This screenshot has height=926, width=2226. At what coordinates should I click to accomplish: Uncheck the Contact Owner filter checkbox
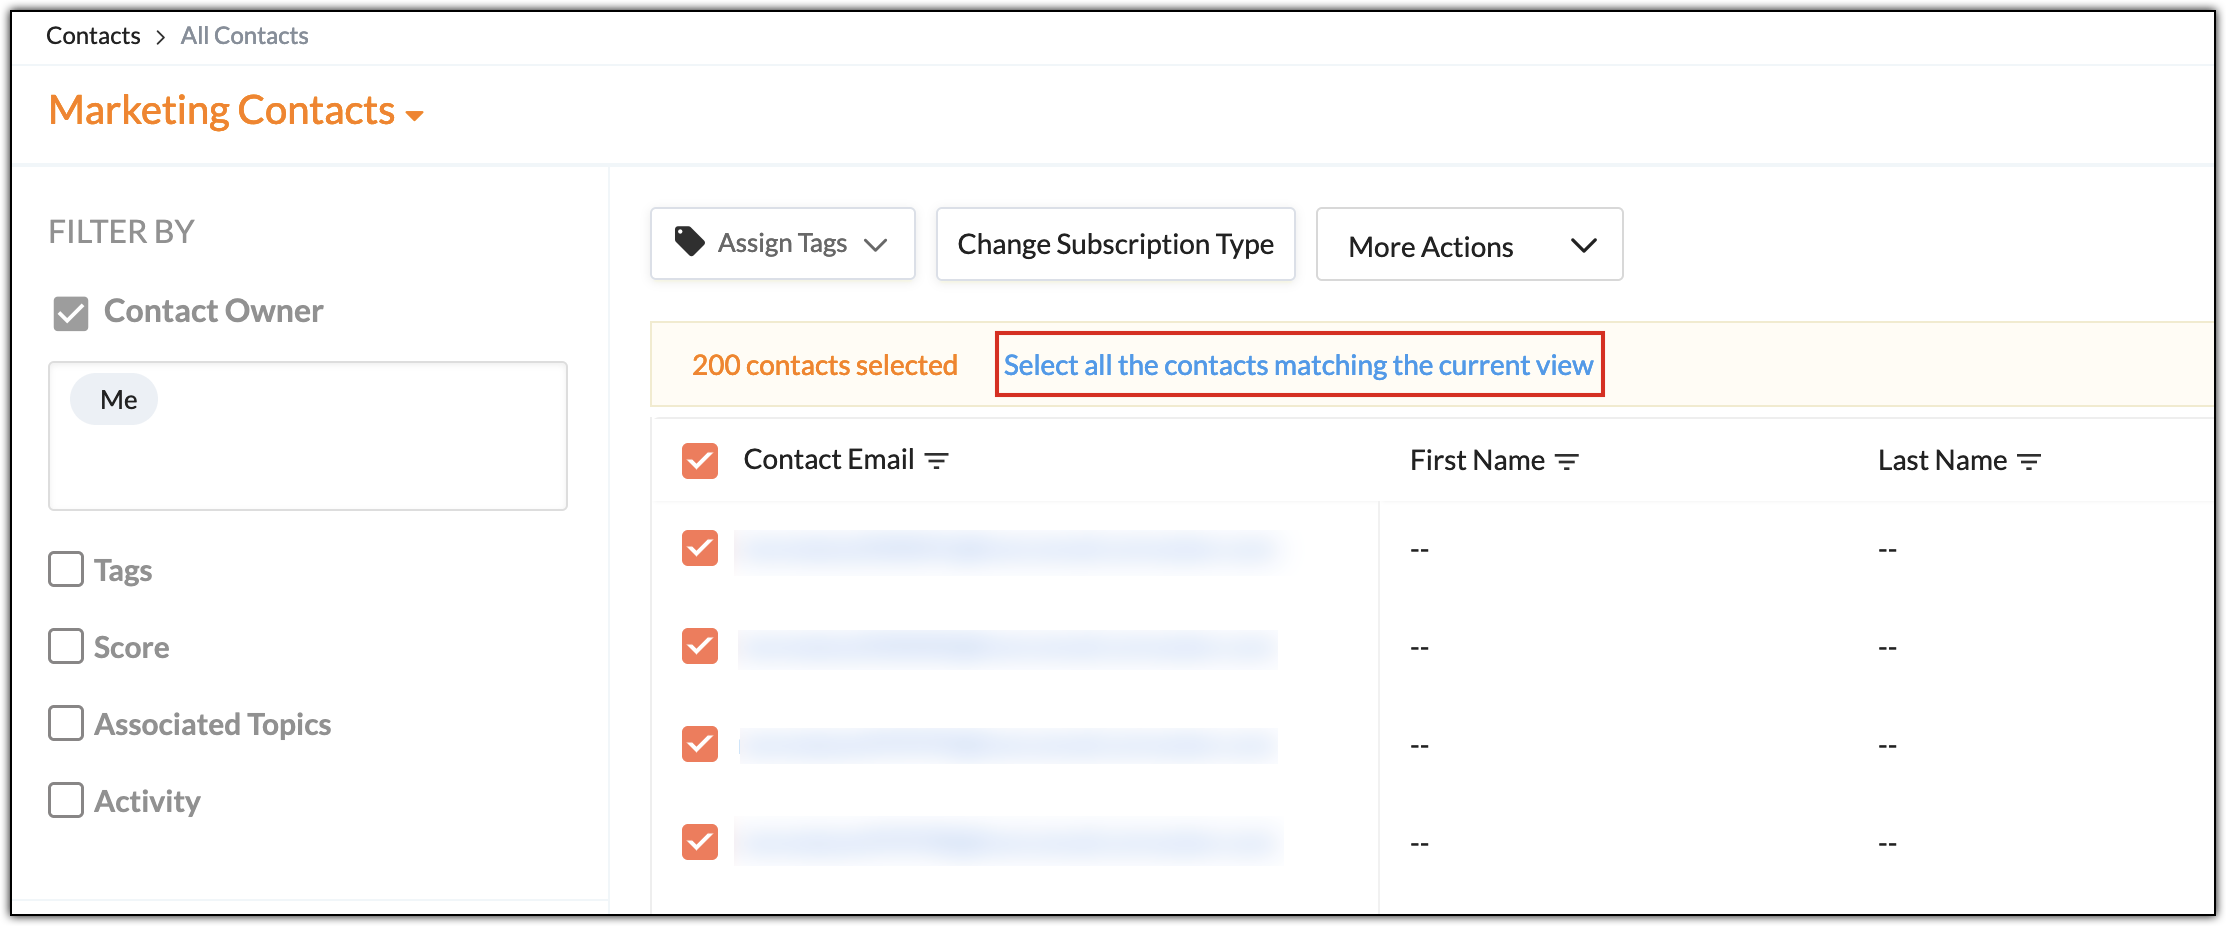click(71, 313)
